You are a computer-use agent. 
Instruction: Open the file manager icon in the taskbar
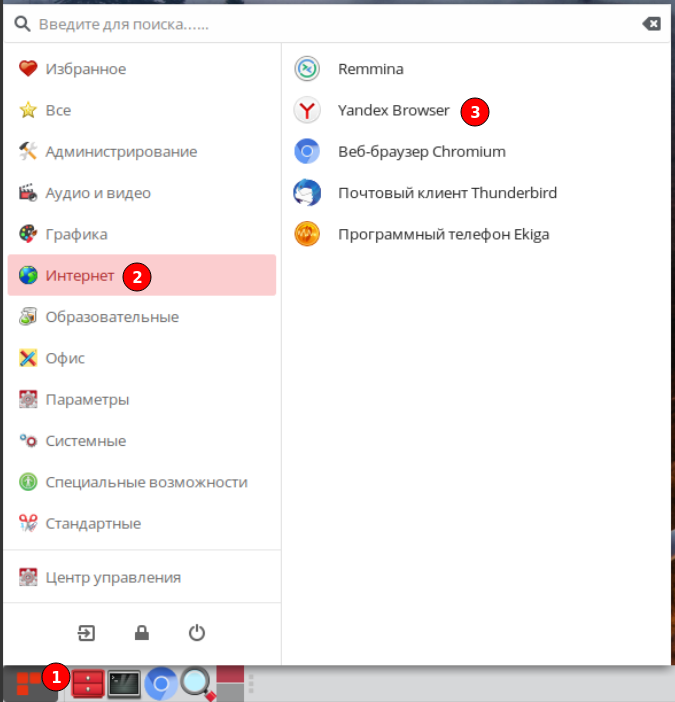[x=88, y=684]
